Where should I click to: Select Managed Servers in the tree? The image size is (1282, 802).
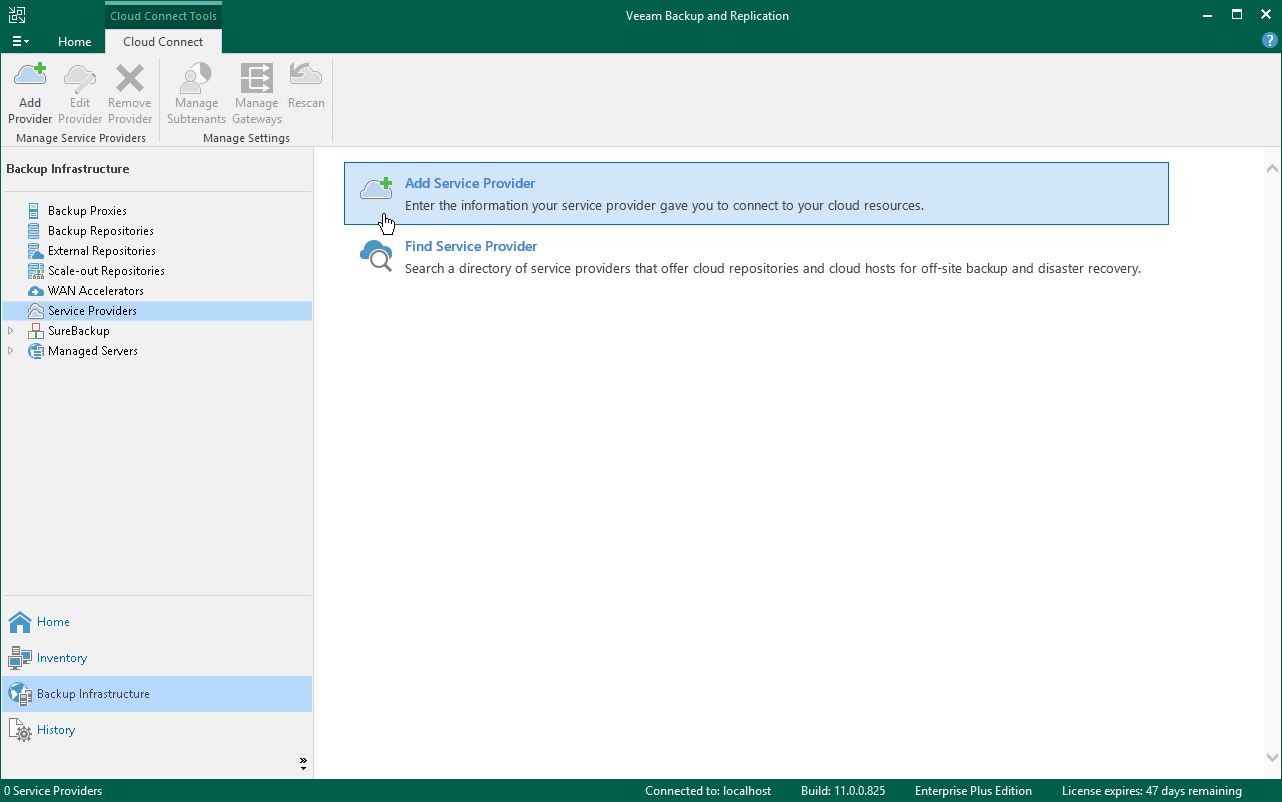pyautogui.click(x=93, y=351)
